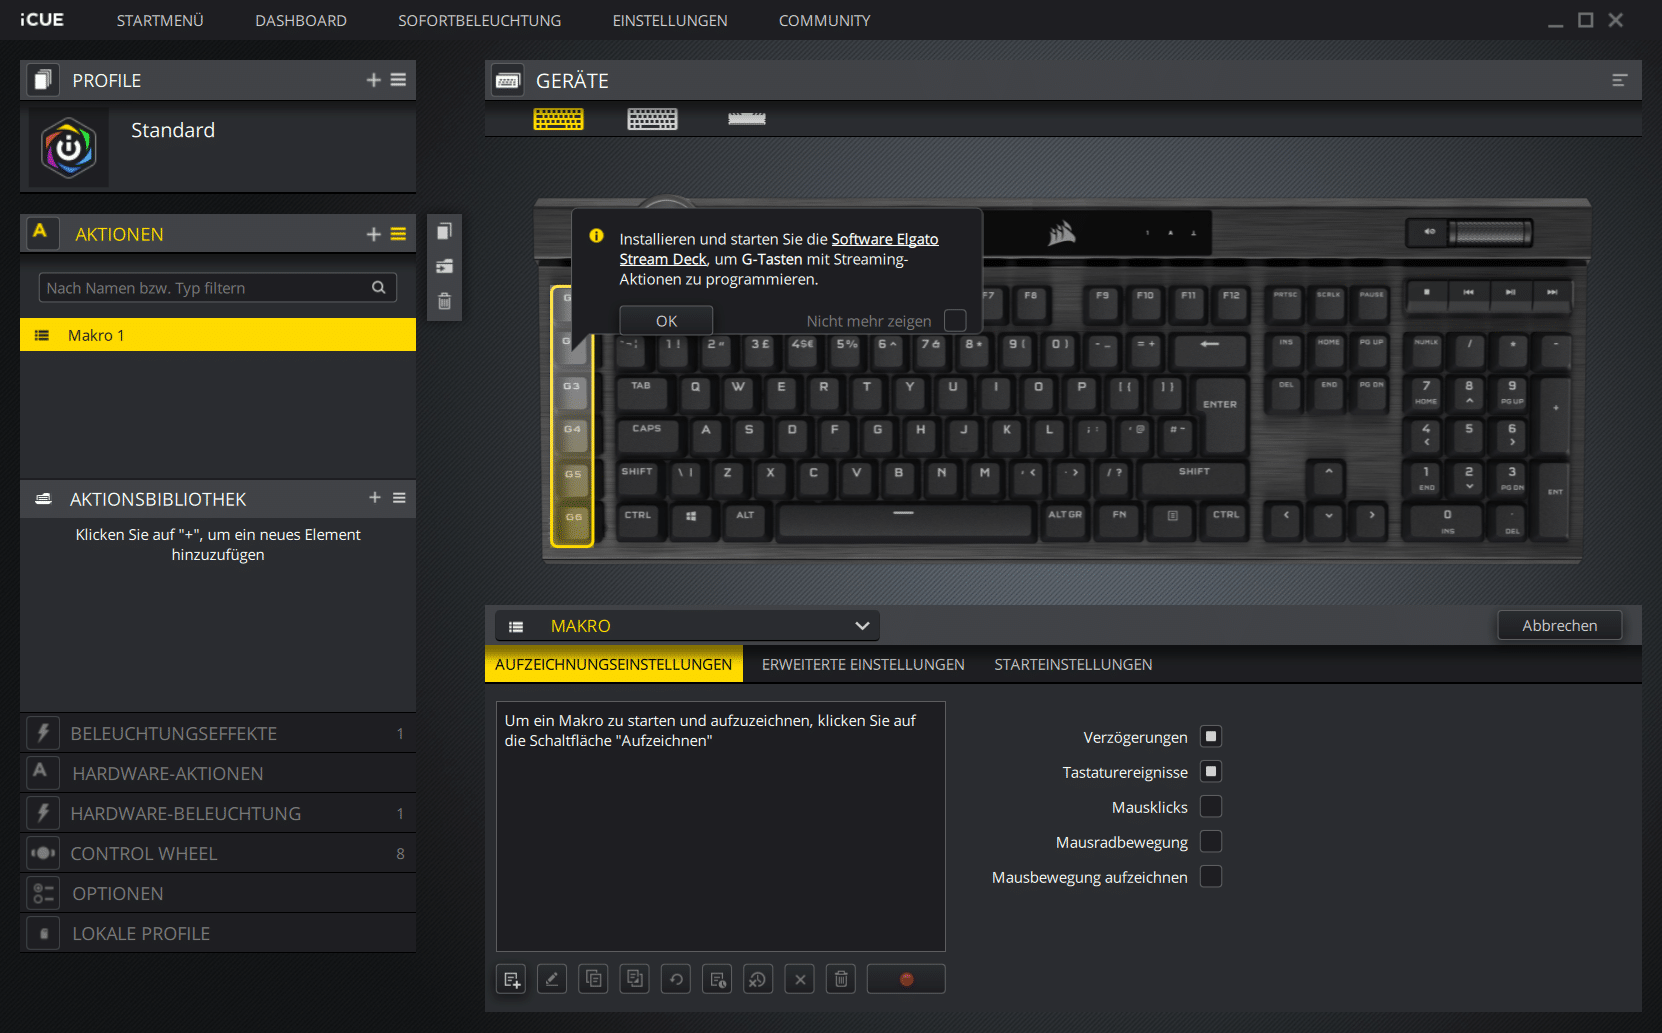Click the X clear macro icon

pos(800,979)
